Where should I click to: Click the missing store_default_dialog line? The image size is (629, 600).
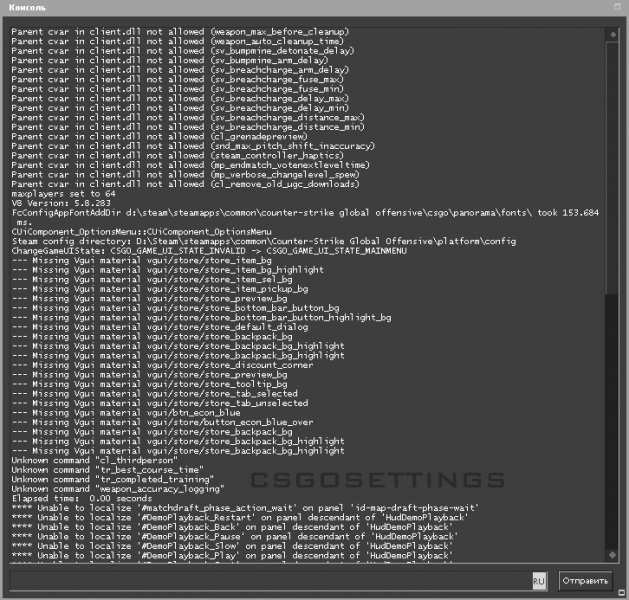pyautogui.click(x=160, y=327)
